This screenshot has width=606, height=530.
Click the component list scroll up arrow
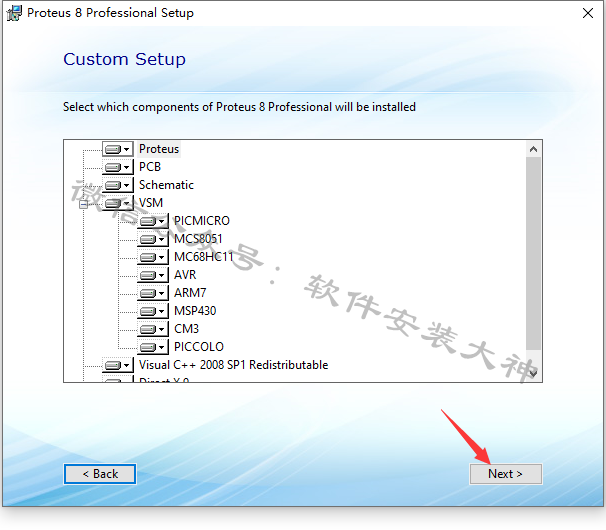533,149
